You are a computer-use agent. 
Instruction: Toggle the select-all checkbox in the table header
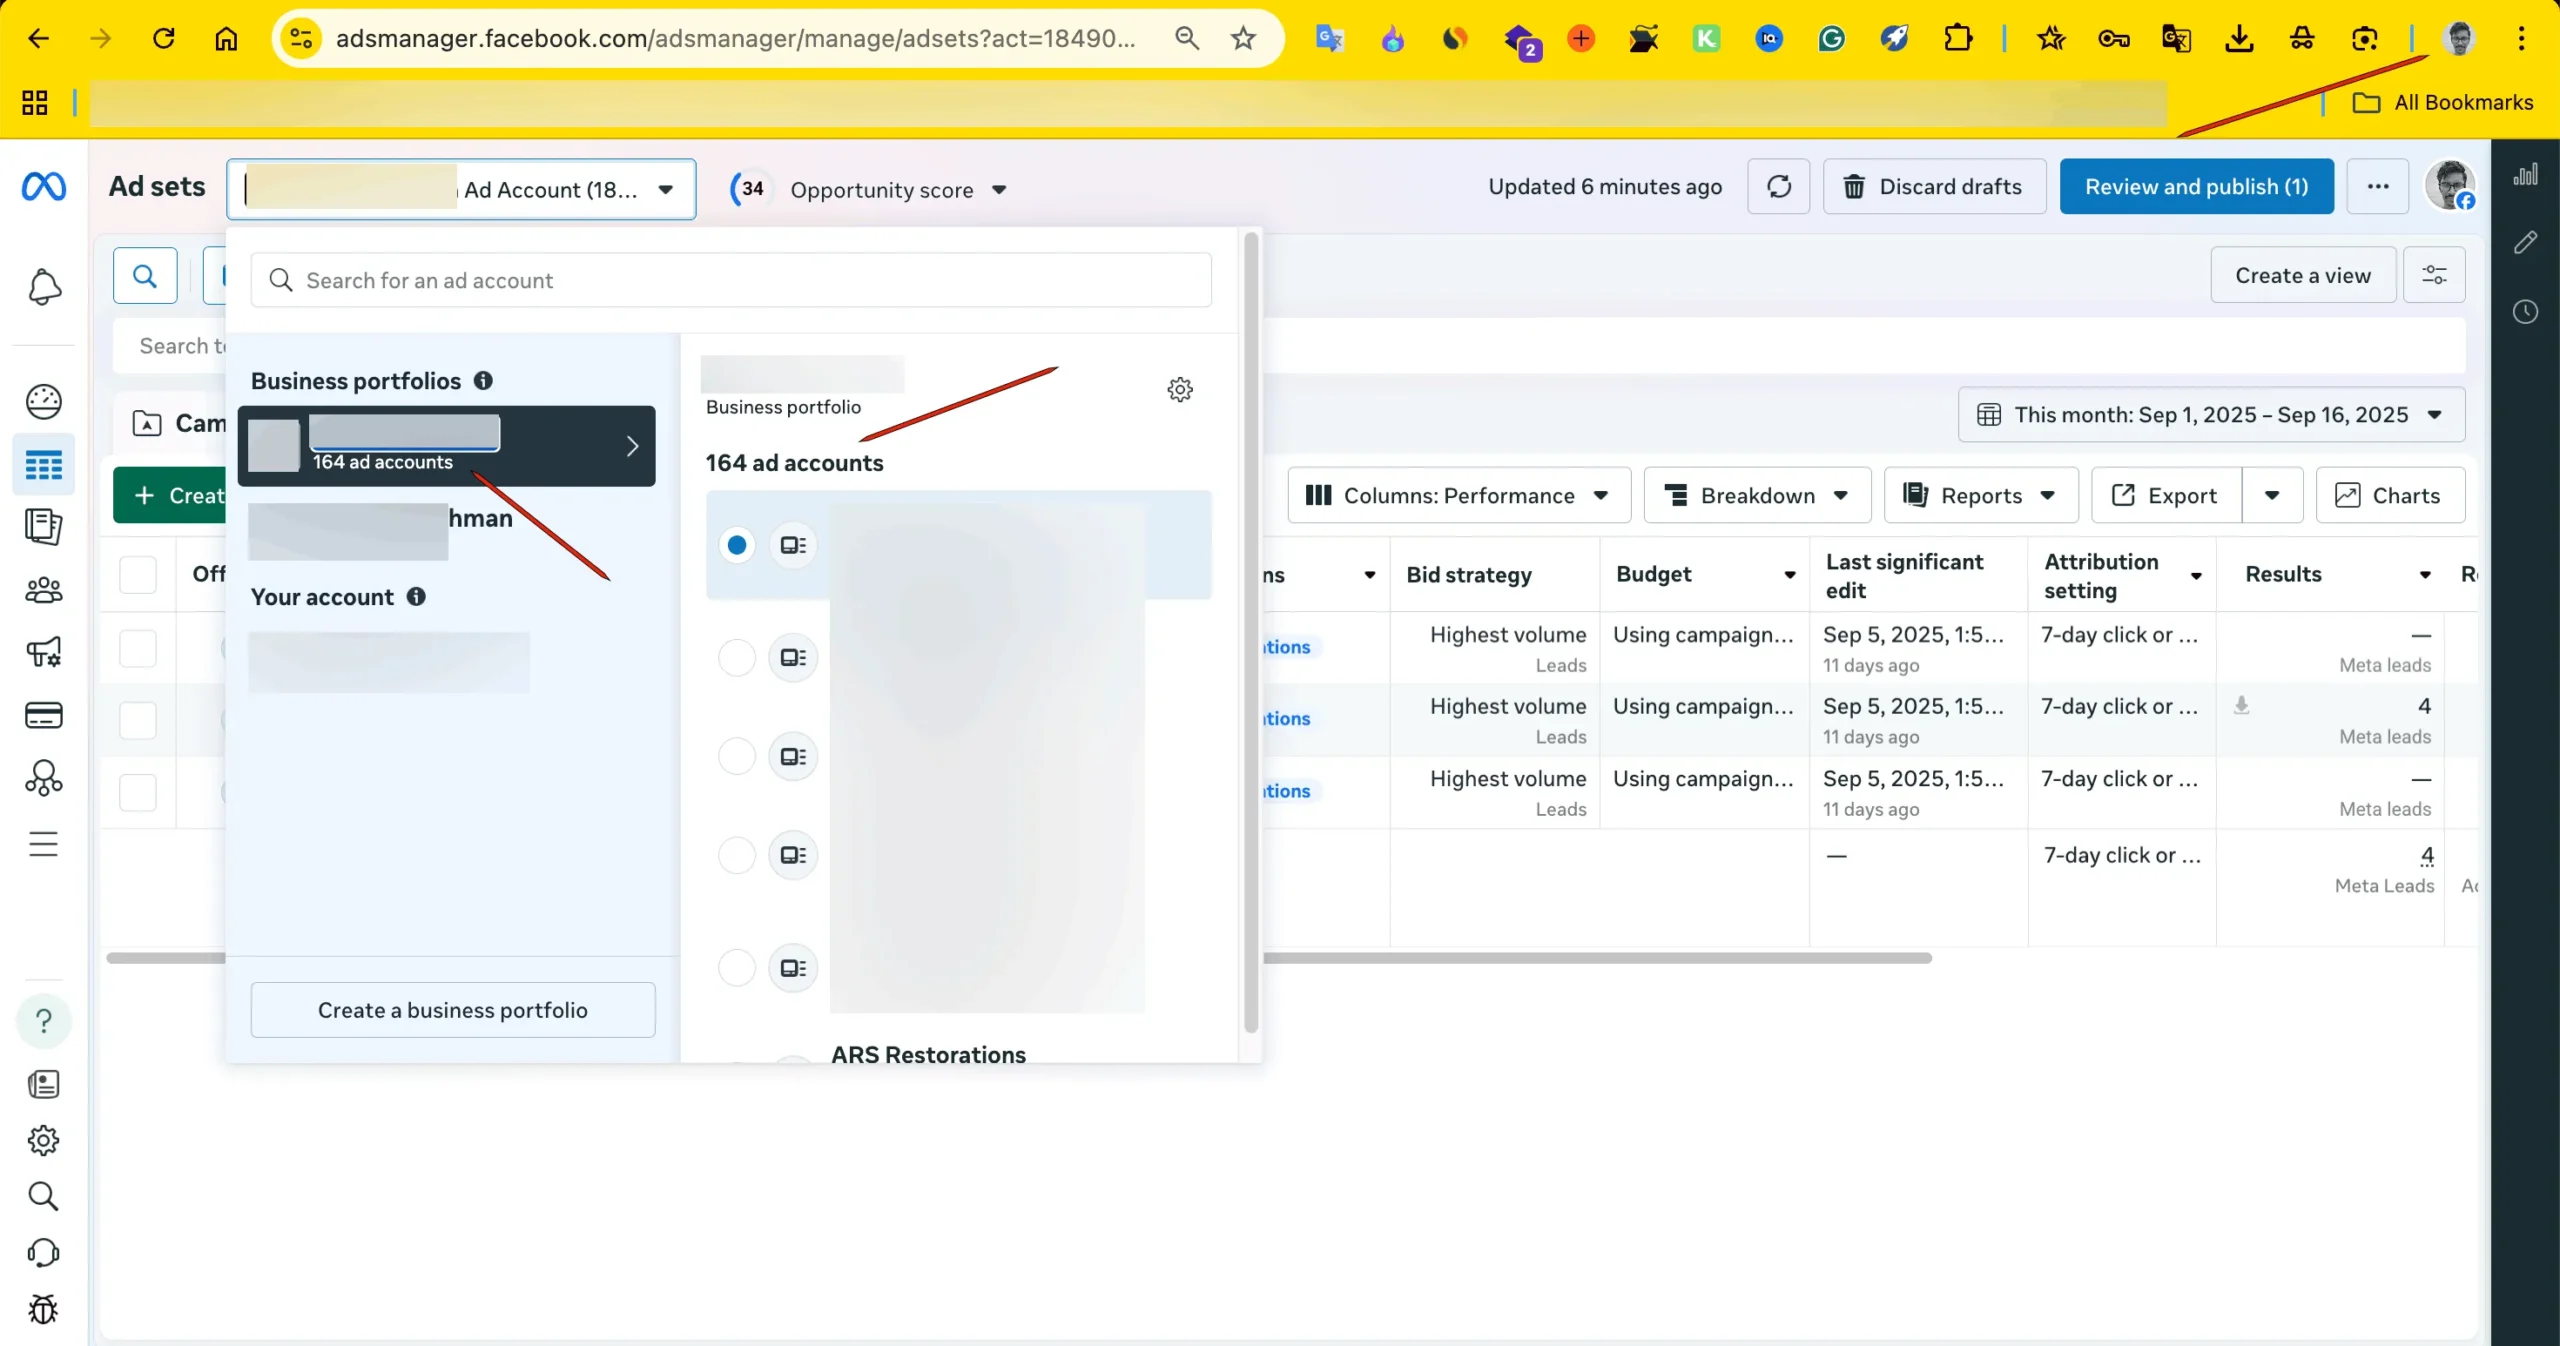139,575
